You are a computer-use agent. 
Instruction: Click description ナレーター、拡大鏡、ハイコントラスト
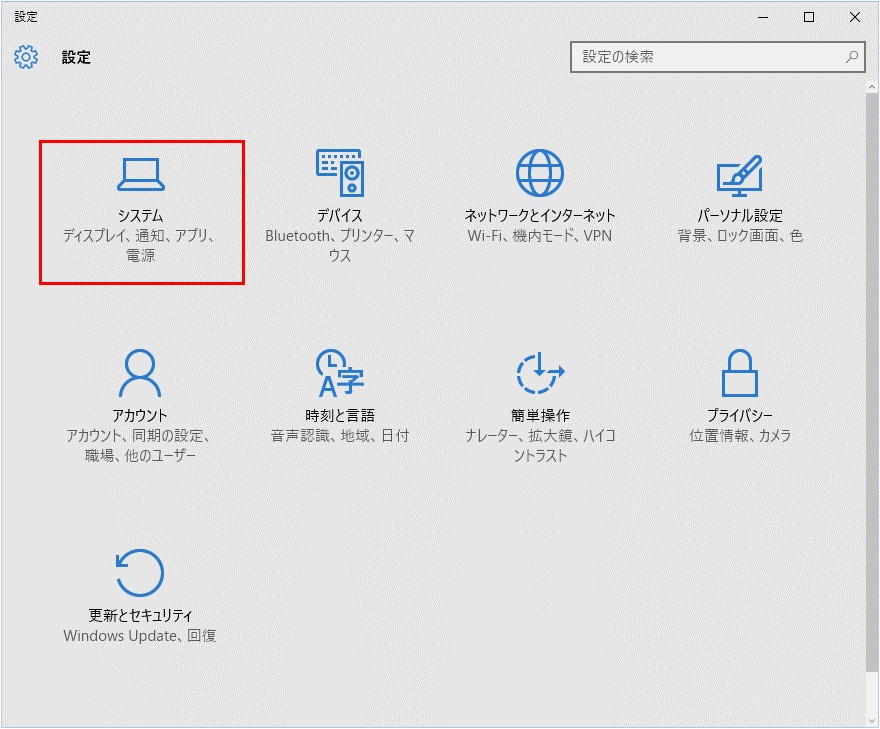(540, 446)
